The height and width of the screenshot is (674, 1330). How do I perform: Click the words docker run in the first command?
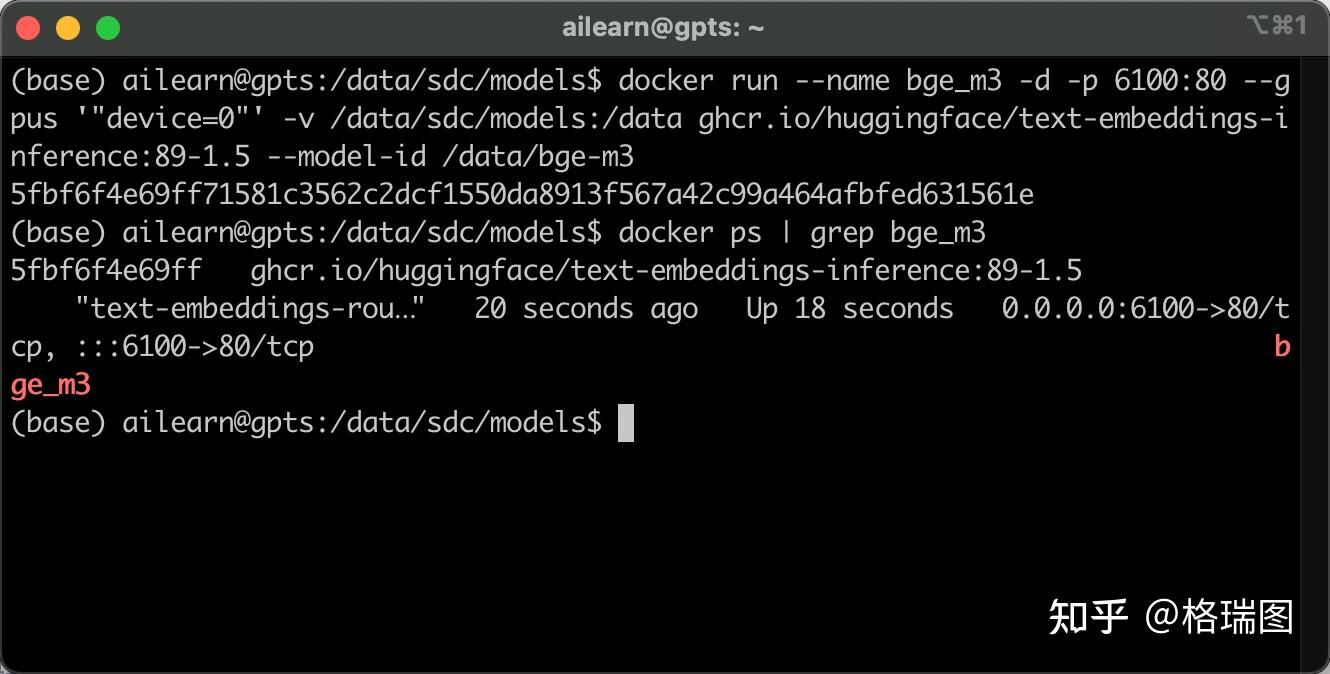click(698, 80)
